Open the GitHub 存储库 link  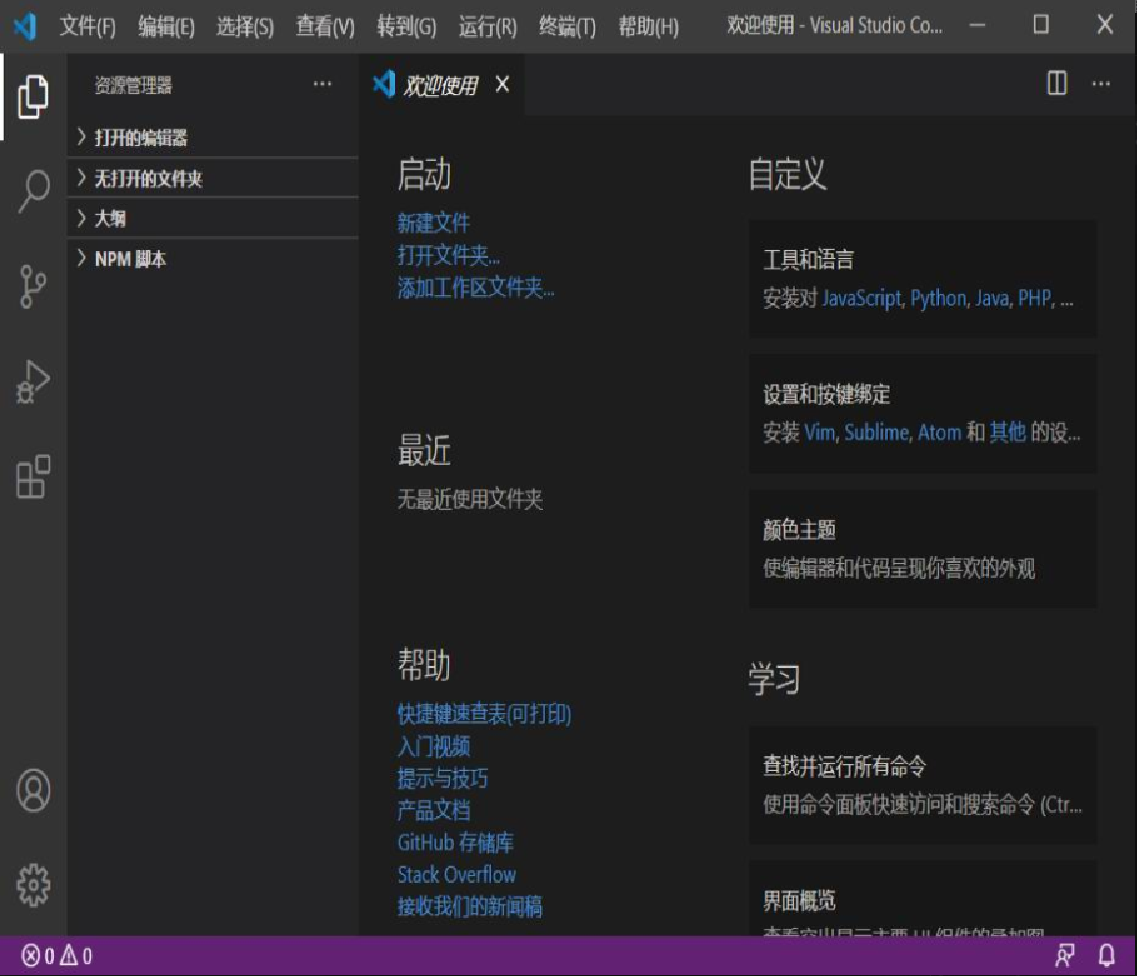[x=455, y=843]
